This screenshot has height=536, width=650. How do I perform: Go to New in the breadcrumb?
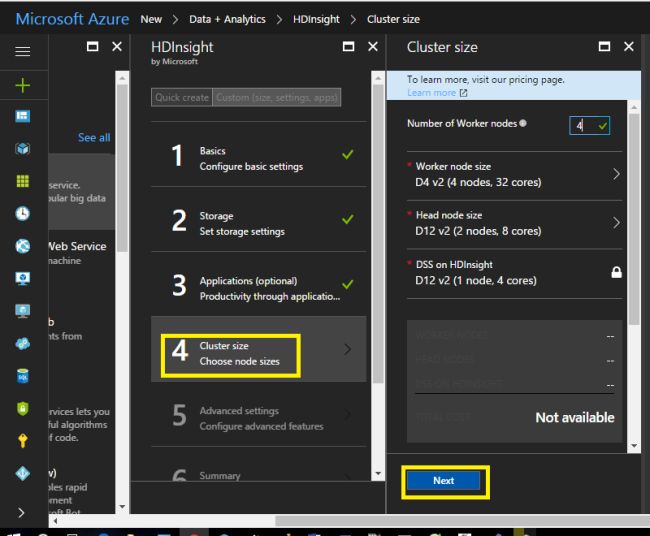tap(151, 19)
